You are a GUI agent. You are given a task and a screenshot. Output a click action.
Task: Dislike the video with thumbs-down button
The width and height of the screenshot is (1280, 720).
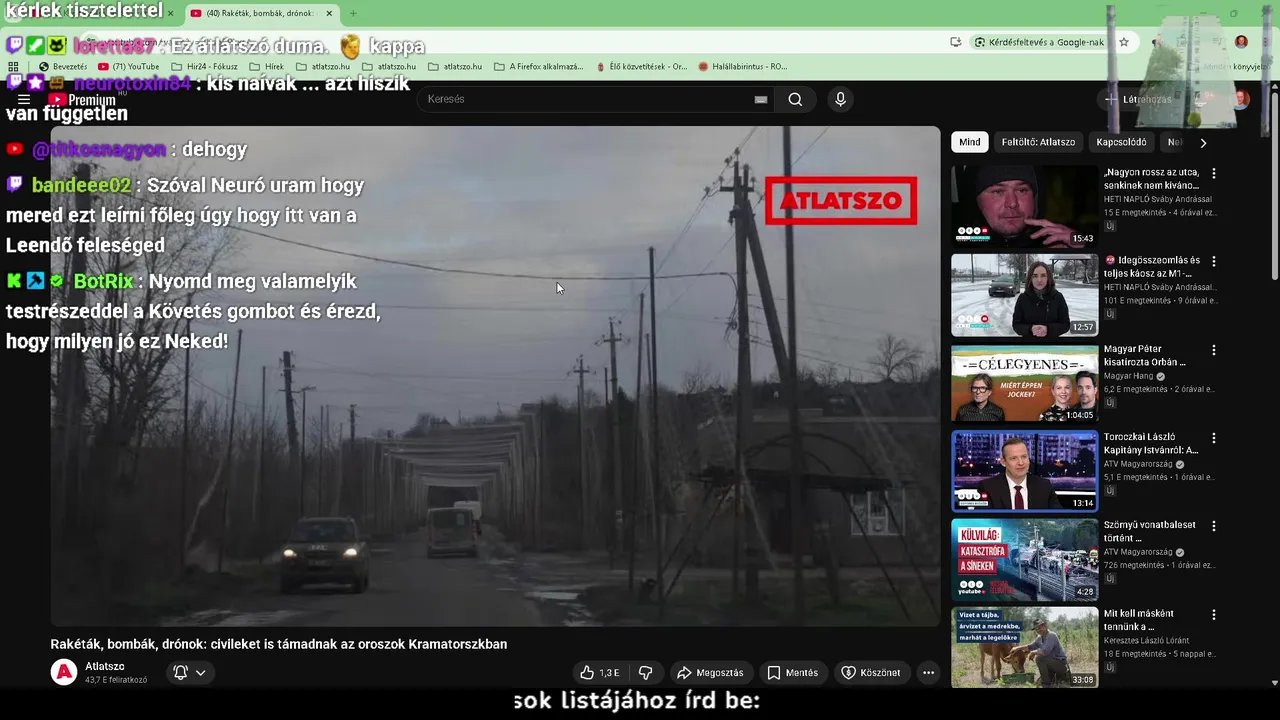(646, 673)
